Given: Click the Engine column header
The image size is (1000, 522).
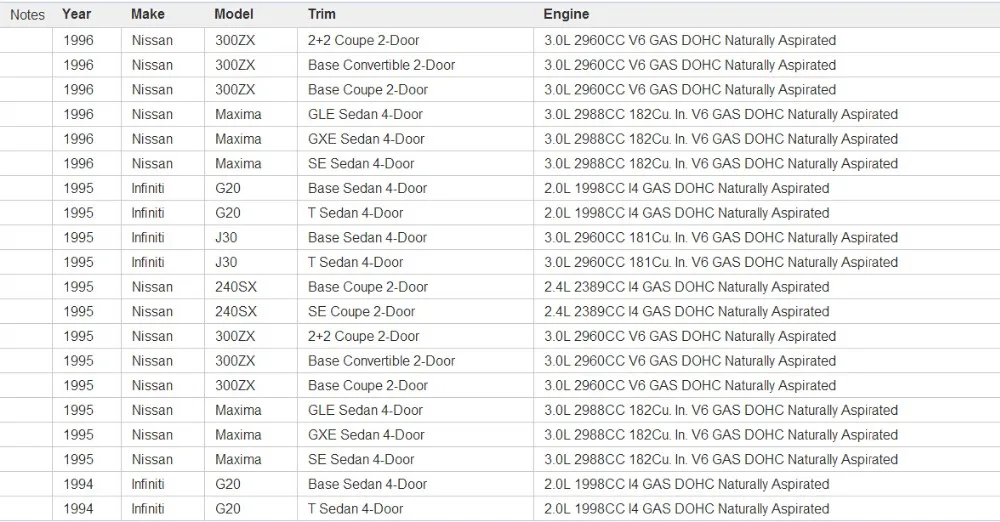Looking at the screenshot, I should pyautogui.click(x=566, y=14).
